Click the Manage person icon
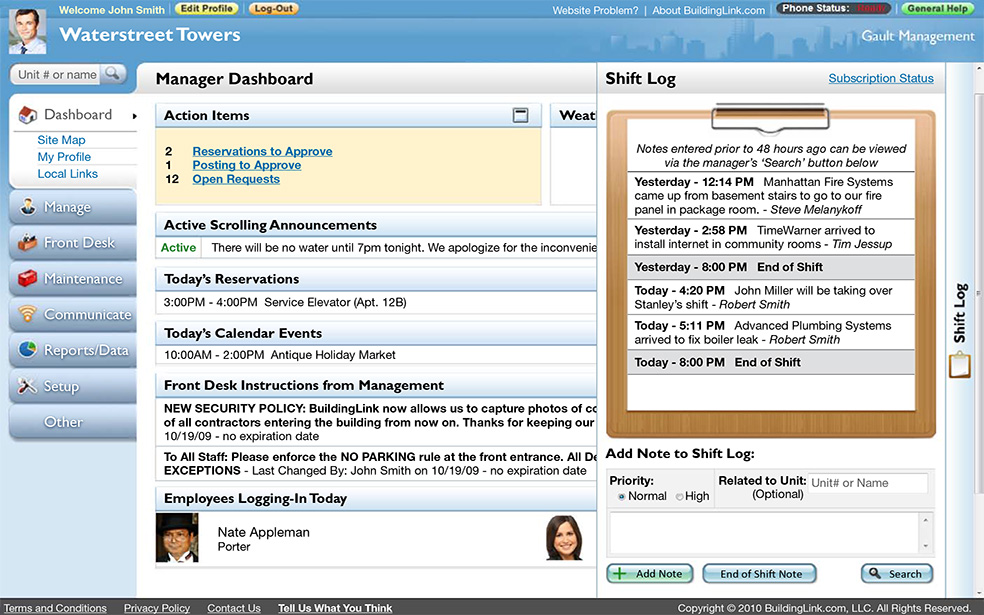Screen dimensions: 984x615 click(x=28, y=206)
